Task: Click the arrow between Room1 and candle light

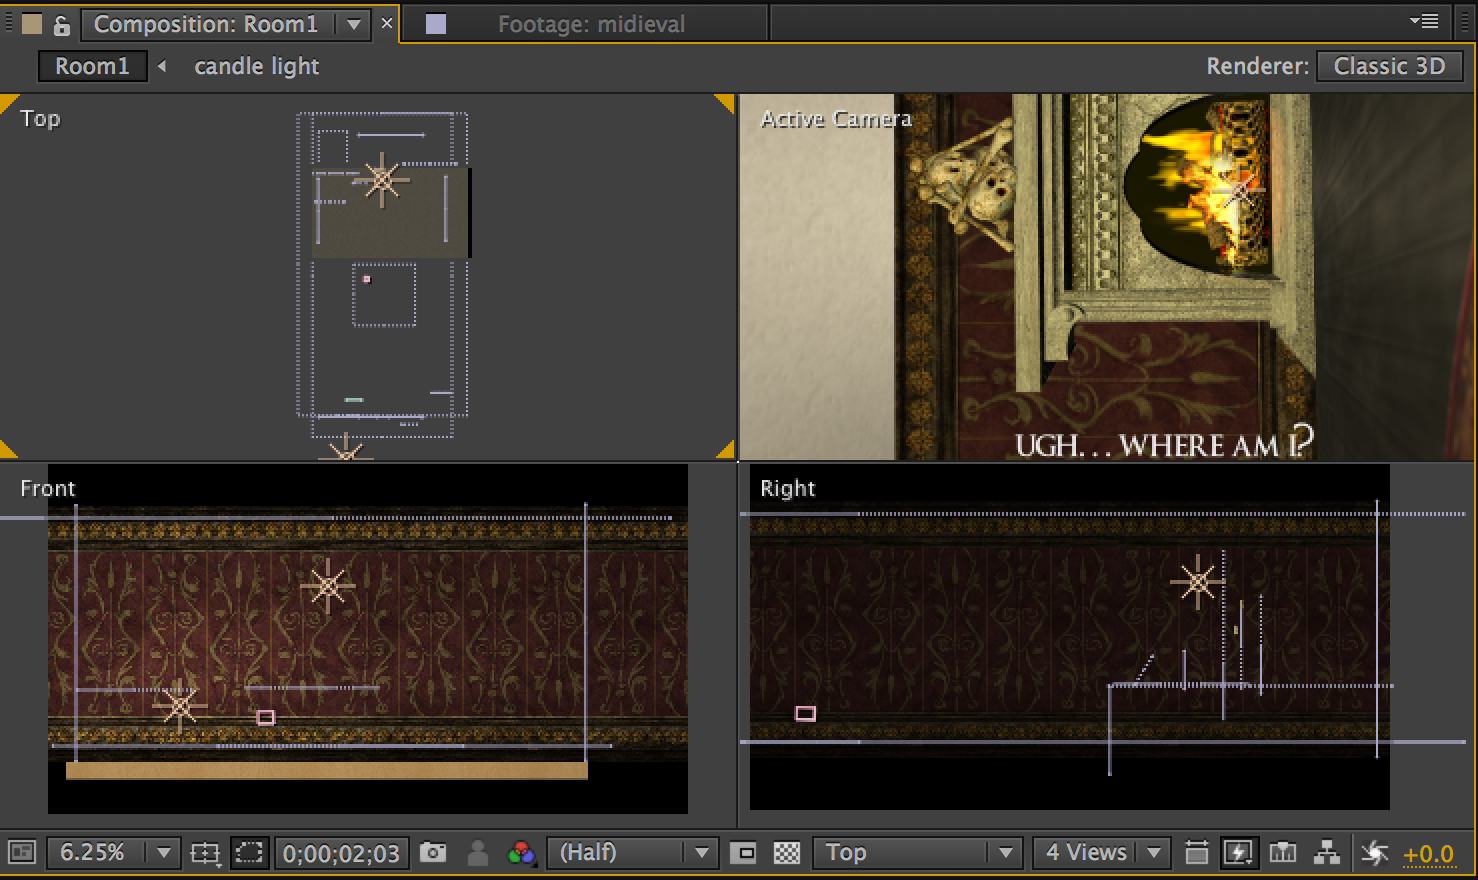Action: coord(162,66)
